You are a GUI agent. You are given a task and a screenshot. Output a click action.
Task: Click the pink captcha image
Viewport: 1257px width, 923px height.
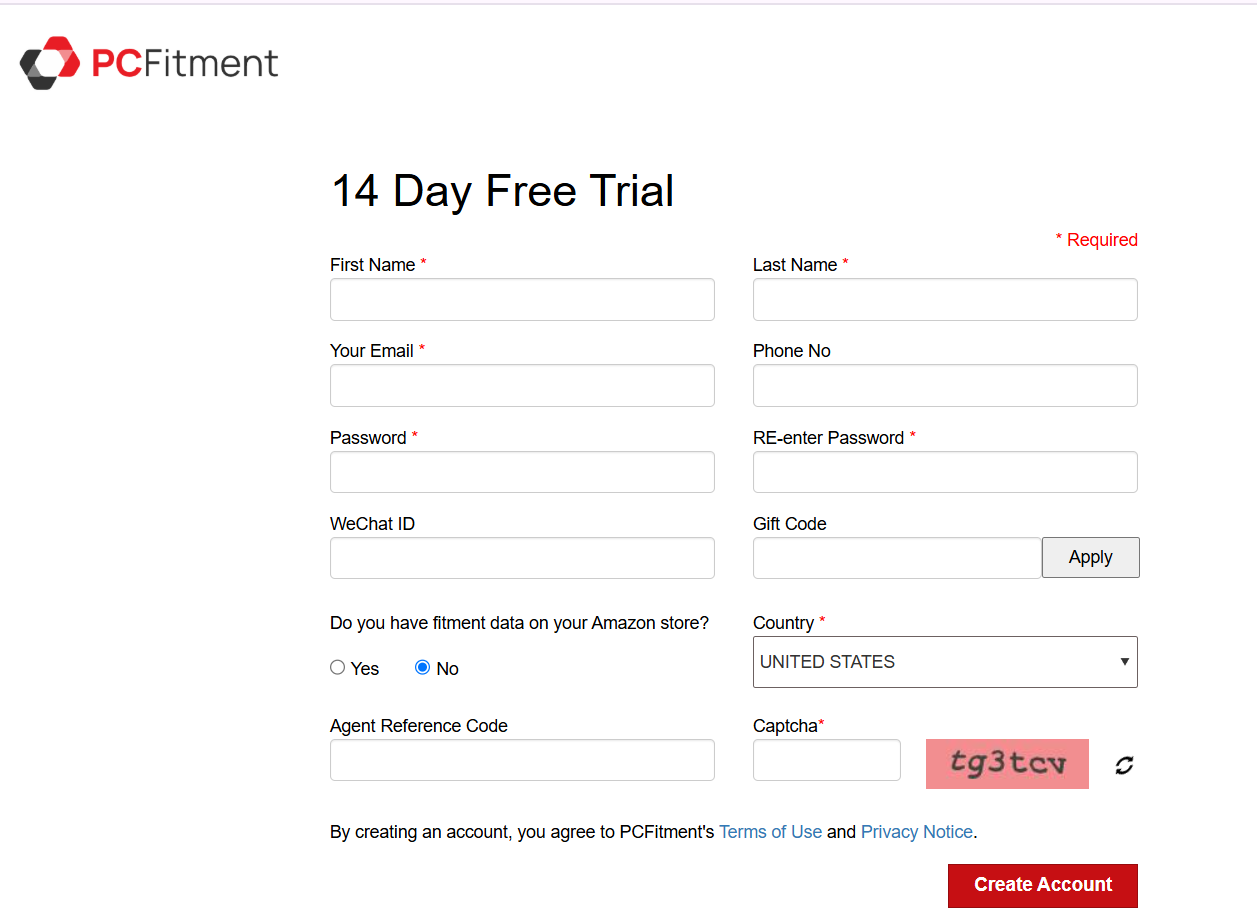pos(1007,764)
